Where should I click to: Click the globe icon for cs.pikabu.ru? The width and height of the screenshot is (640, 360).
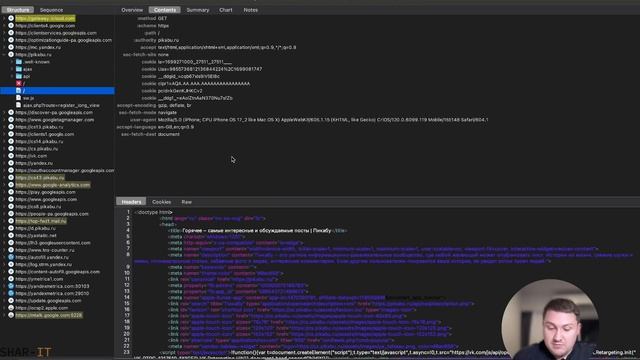[11, 149]
